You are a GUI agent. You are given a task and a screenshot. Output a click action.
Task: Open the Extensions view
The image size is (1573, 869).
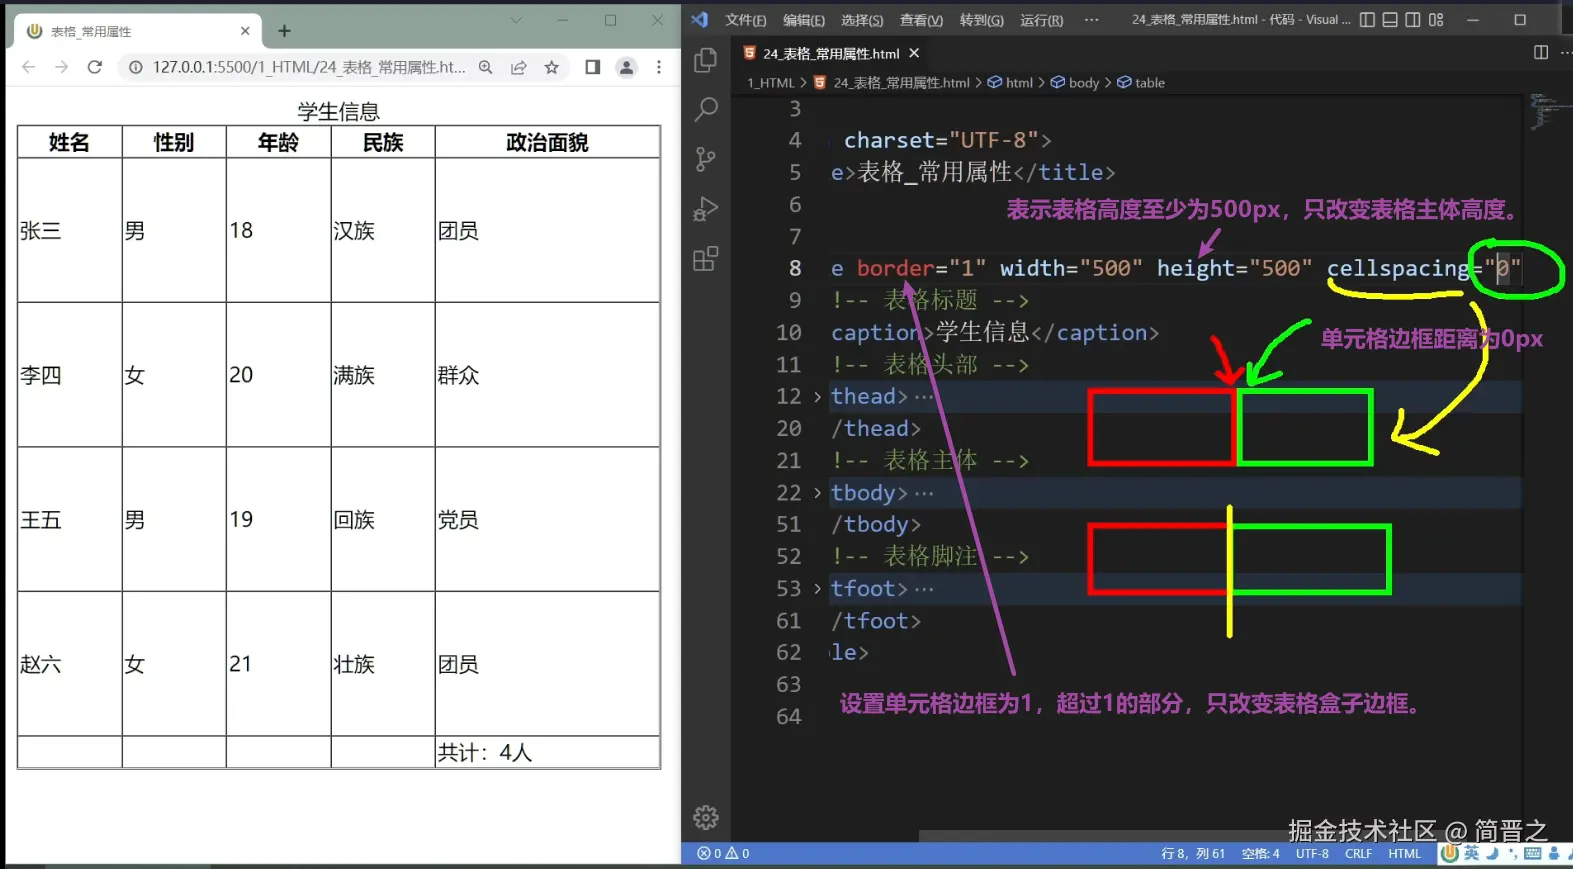point(706,259)
